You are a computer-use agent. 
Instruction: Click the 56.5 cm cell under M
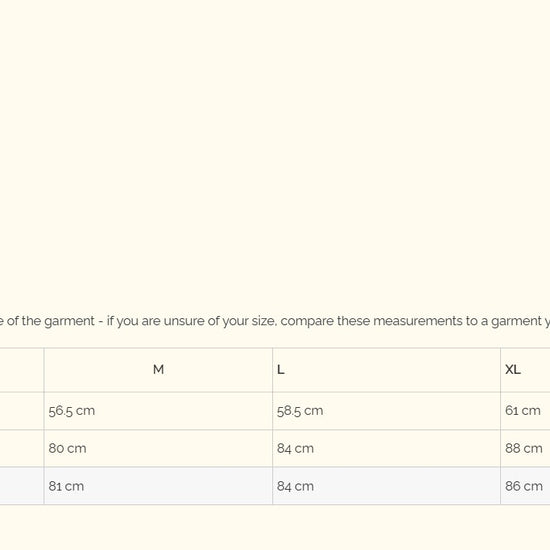[x=158, y=411]
